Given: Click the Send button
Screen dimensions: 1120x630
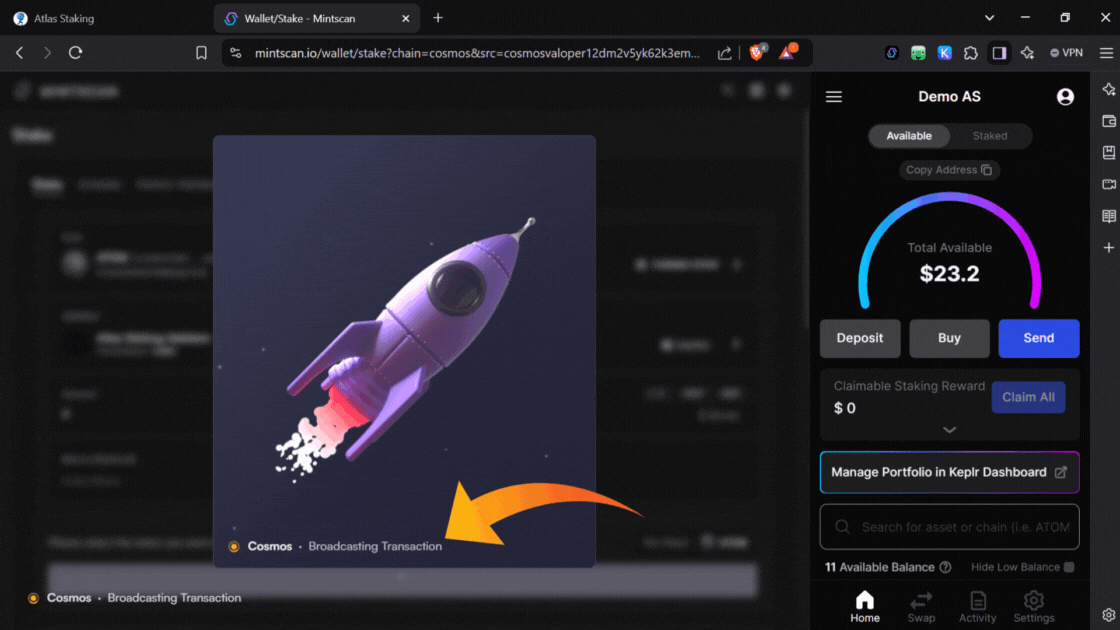Looking at the screenshot, I should [x=1038, y=338].
